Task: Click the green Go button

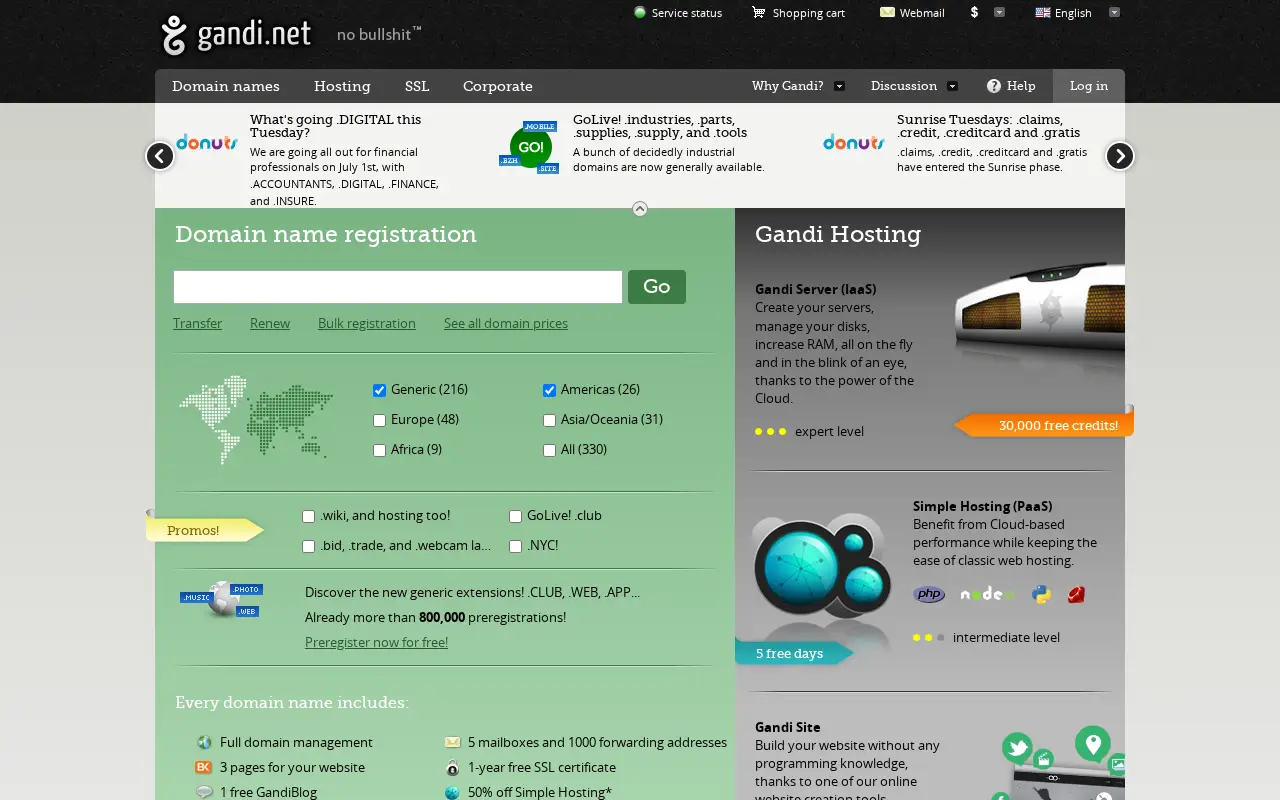Action: point(657,287)
